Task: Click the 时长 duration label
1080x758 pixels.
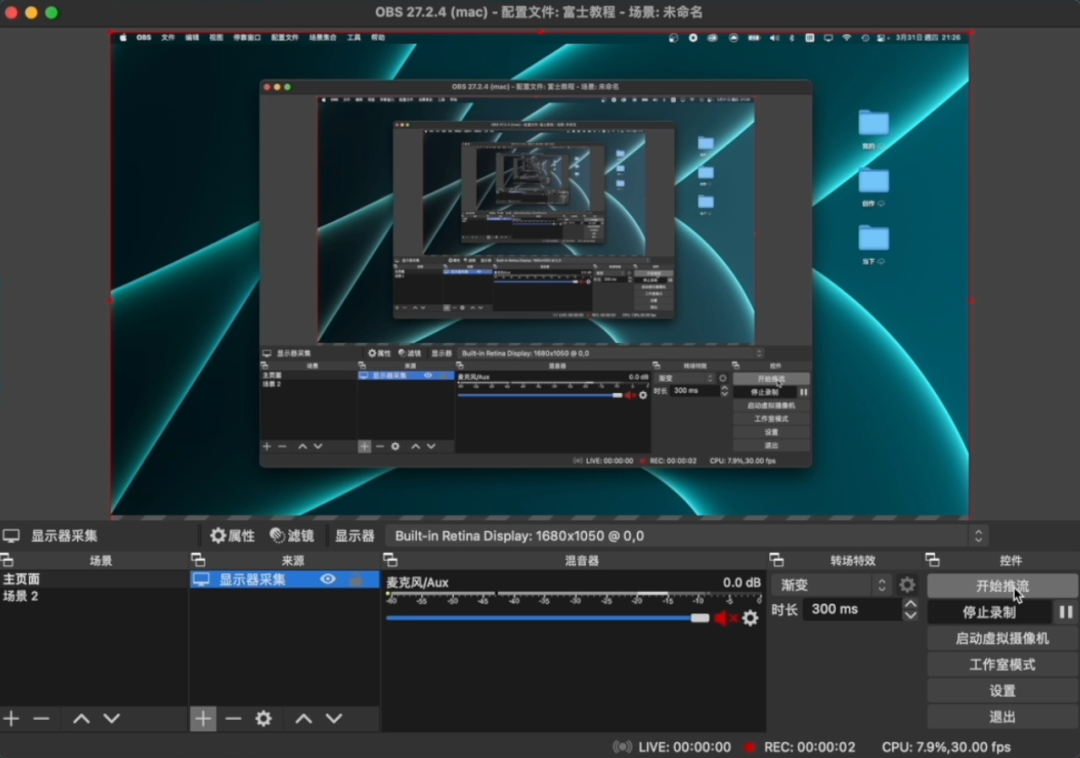Action: coord(784,609)
